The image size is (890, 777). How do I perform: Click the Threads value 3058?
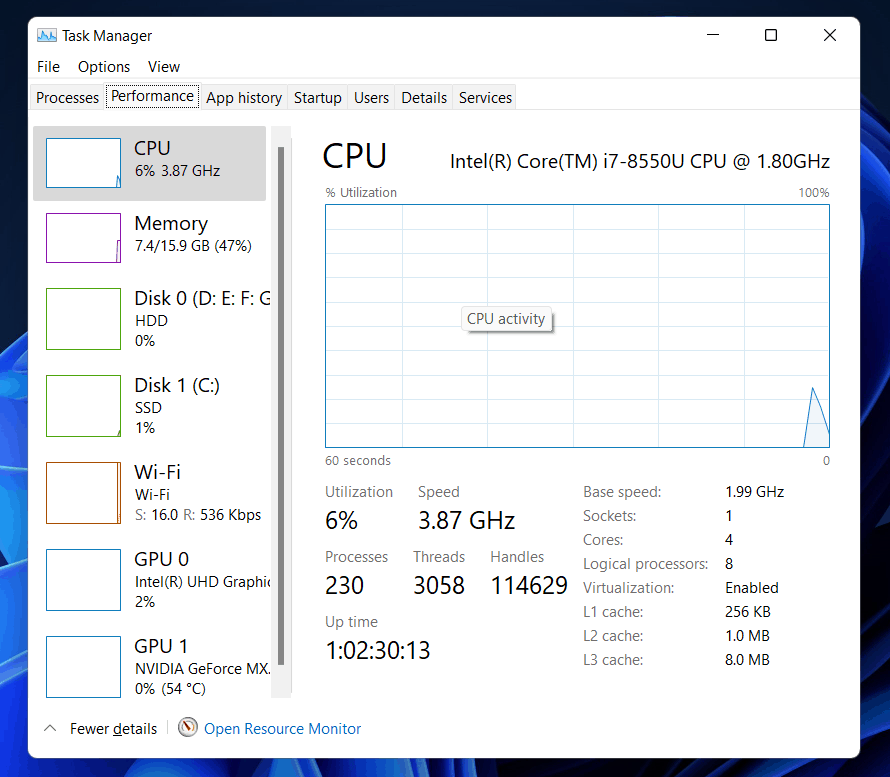tap(439, 585)
